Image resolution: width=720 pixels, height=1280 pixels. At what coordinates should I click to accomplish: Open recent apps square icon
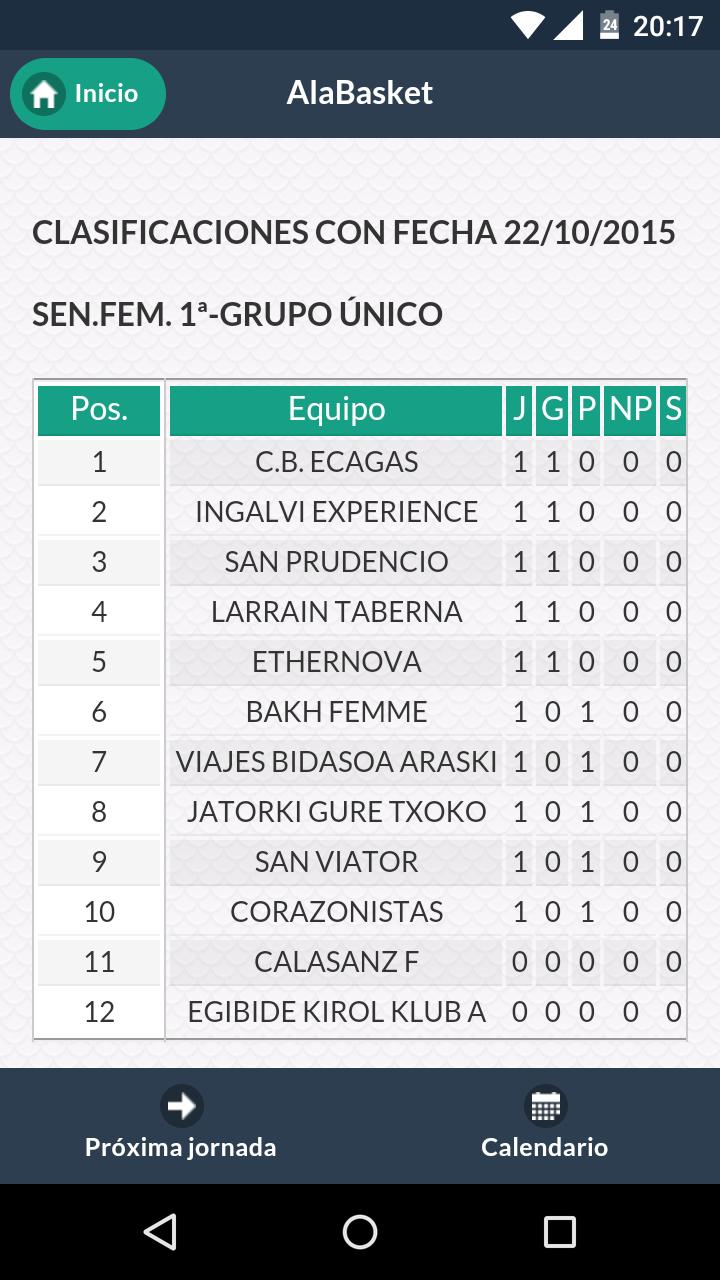(559, 1232)
